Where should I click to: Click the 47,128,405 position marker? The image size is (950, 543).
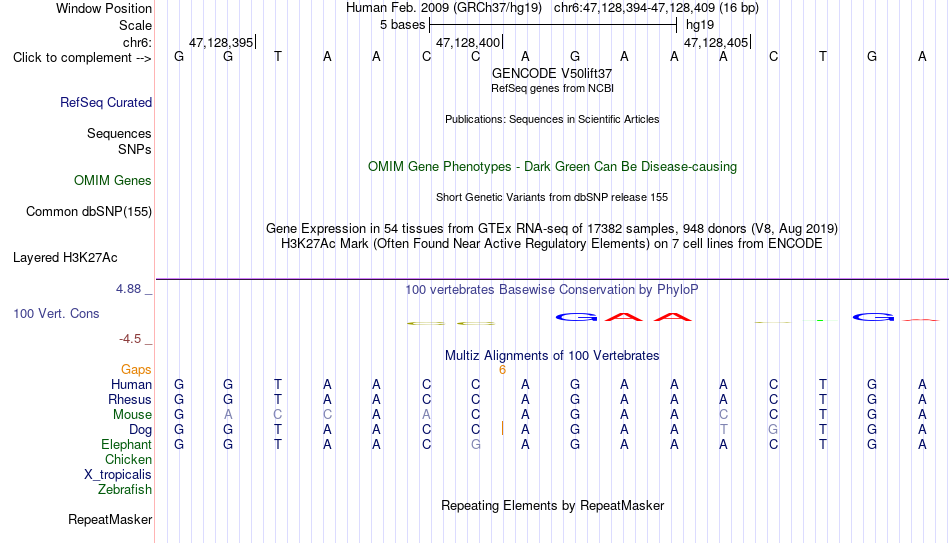[716, 42]
